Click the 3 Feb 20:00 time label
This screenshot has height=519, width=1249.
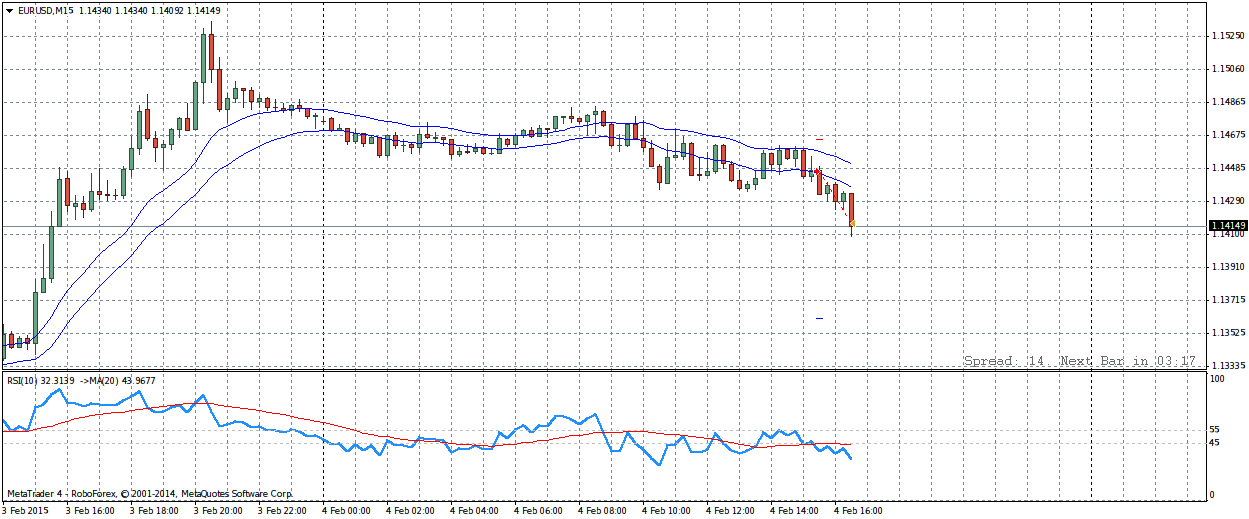(x=218, y=511)
